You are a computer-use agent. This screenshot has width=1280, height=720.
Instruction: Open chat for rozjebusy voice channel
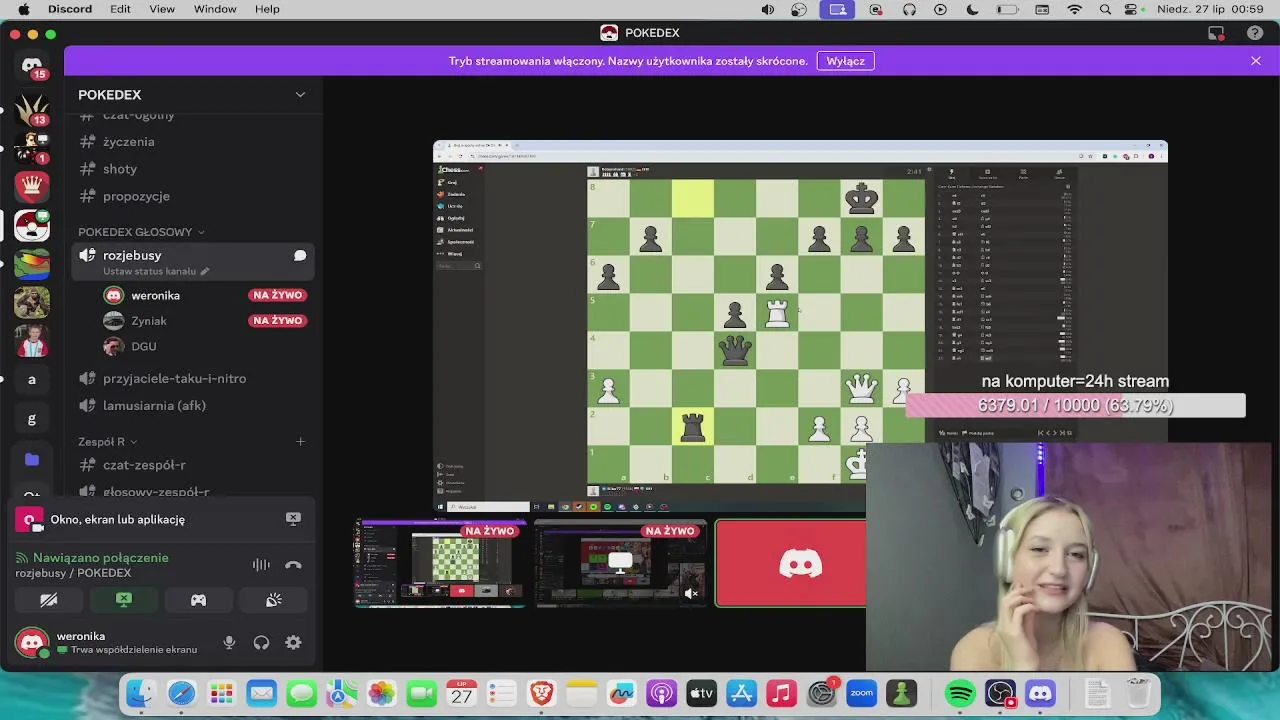299,256
